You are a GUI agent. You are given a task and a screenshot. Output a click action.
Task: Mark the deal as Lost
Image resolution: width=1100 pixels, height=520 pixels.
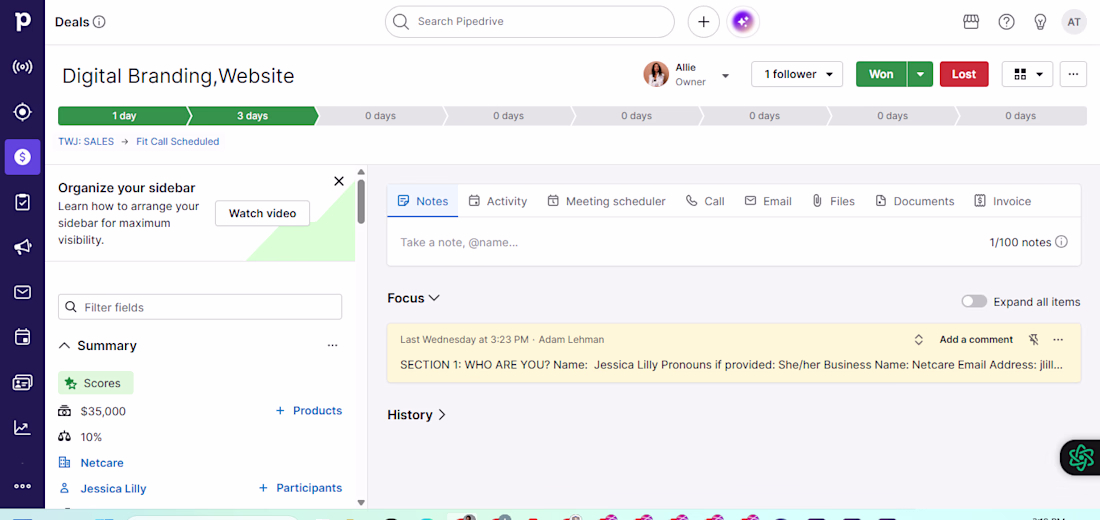point(964,74)
